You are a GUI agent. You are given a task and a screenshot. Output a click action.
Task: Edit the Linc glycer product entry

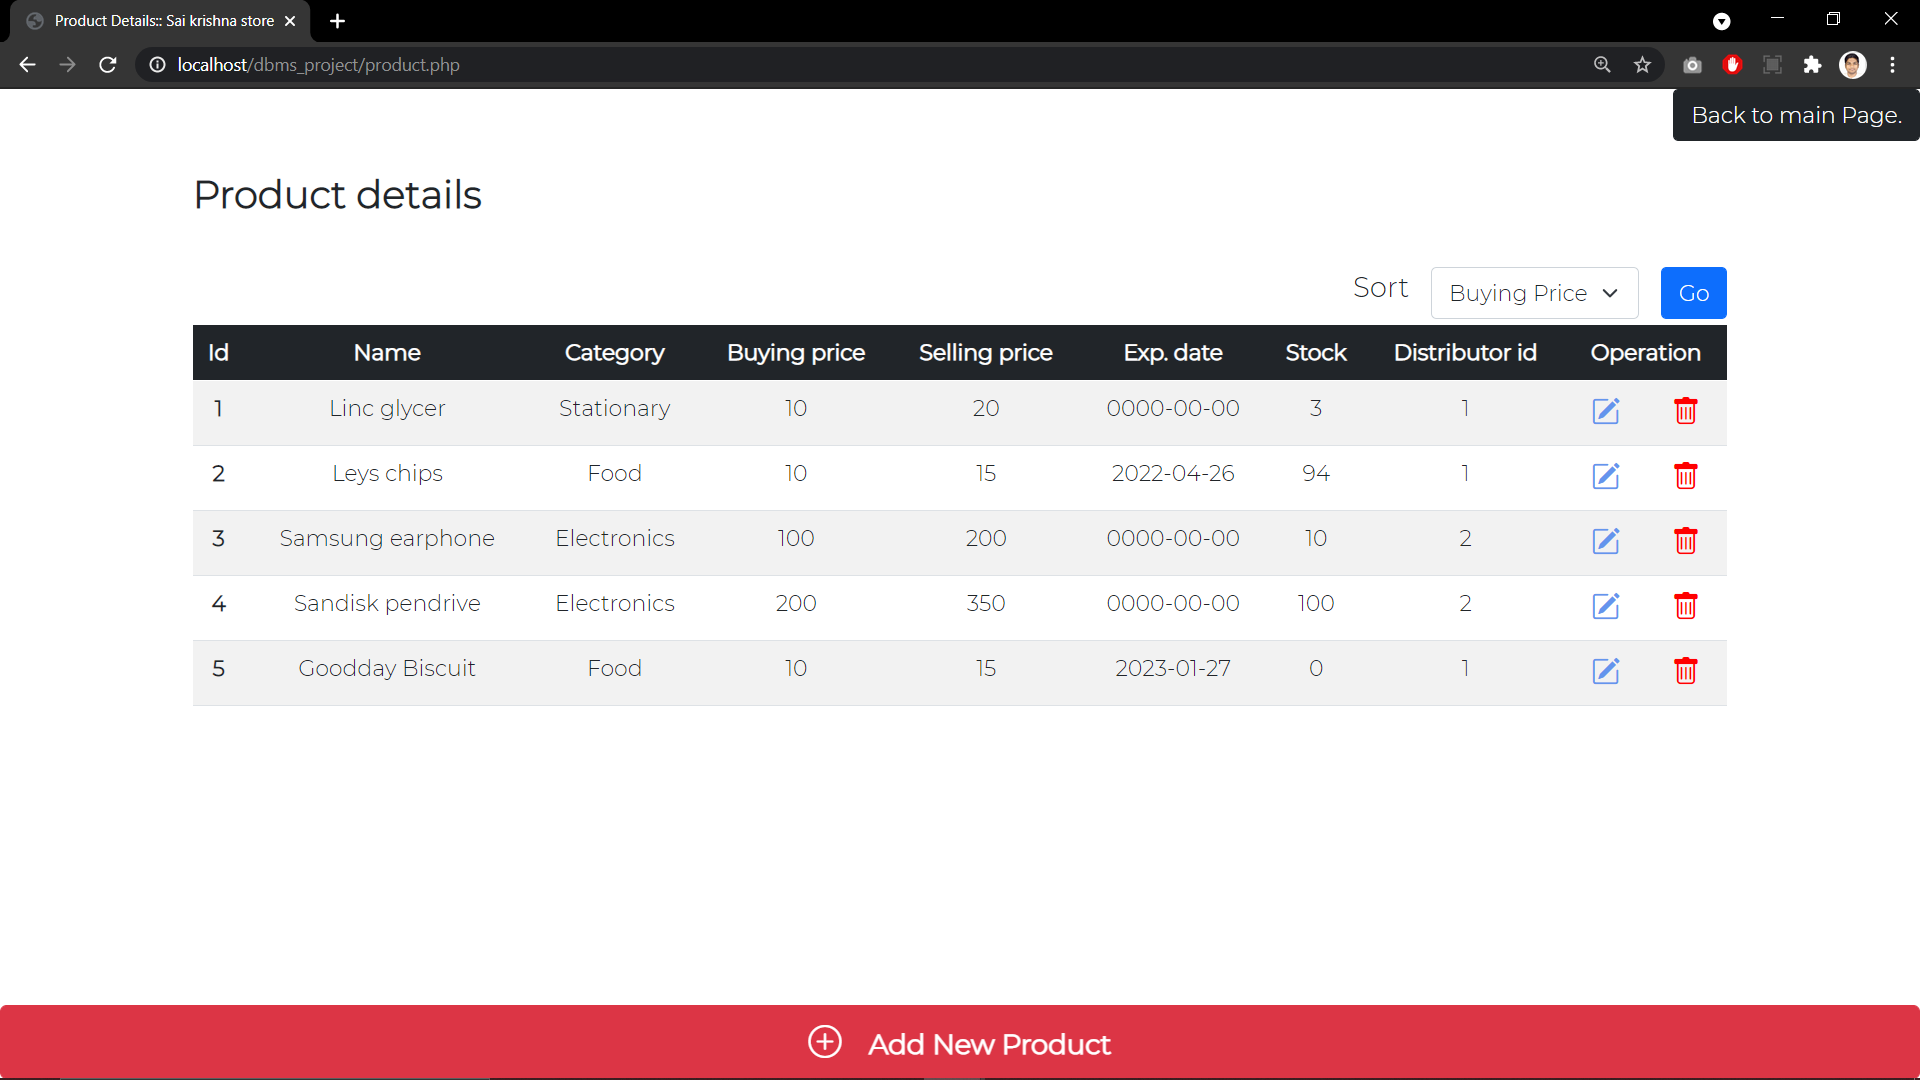coord(1606,411)
